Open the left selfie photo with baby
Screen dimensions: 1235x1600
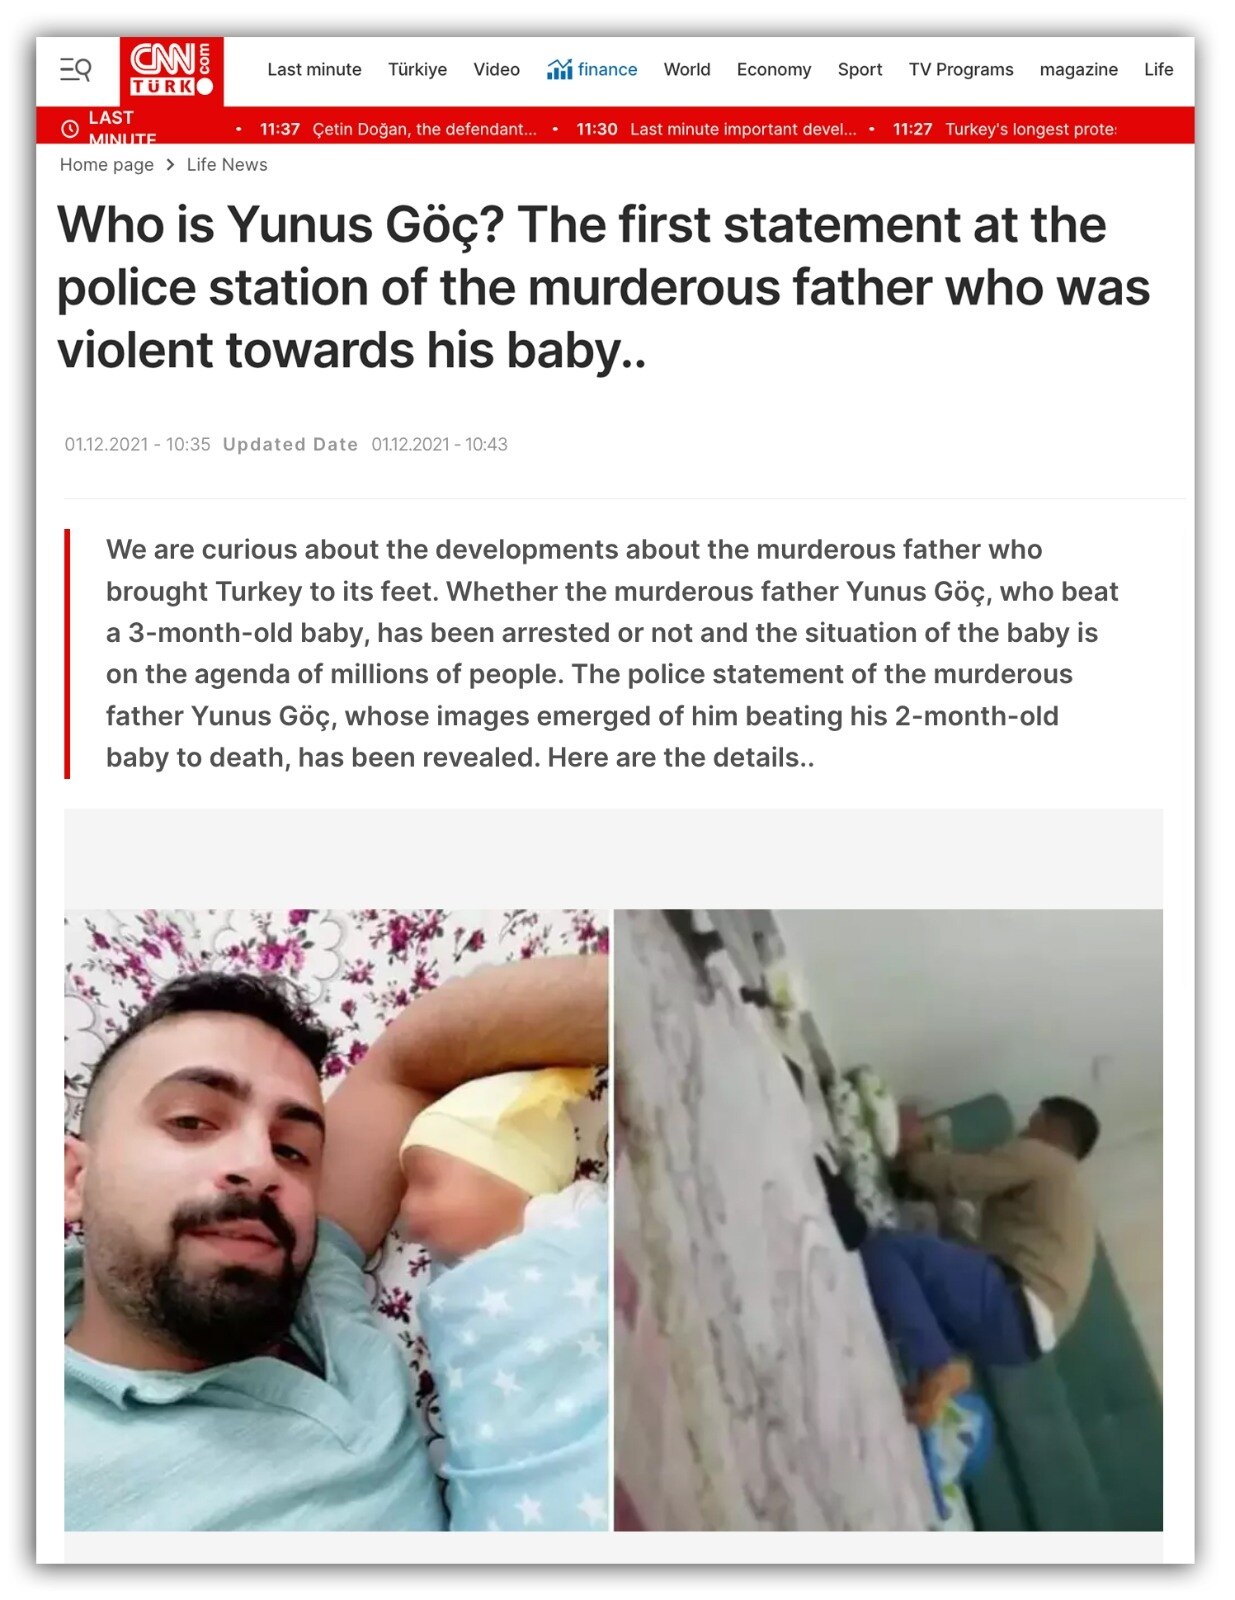tap(336, 1219)
